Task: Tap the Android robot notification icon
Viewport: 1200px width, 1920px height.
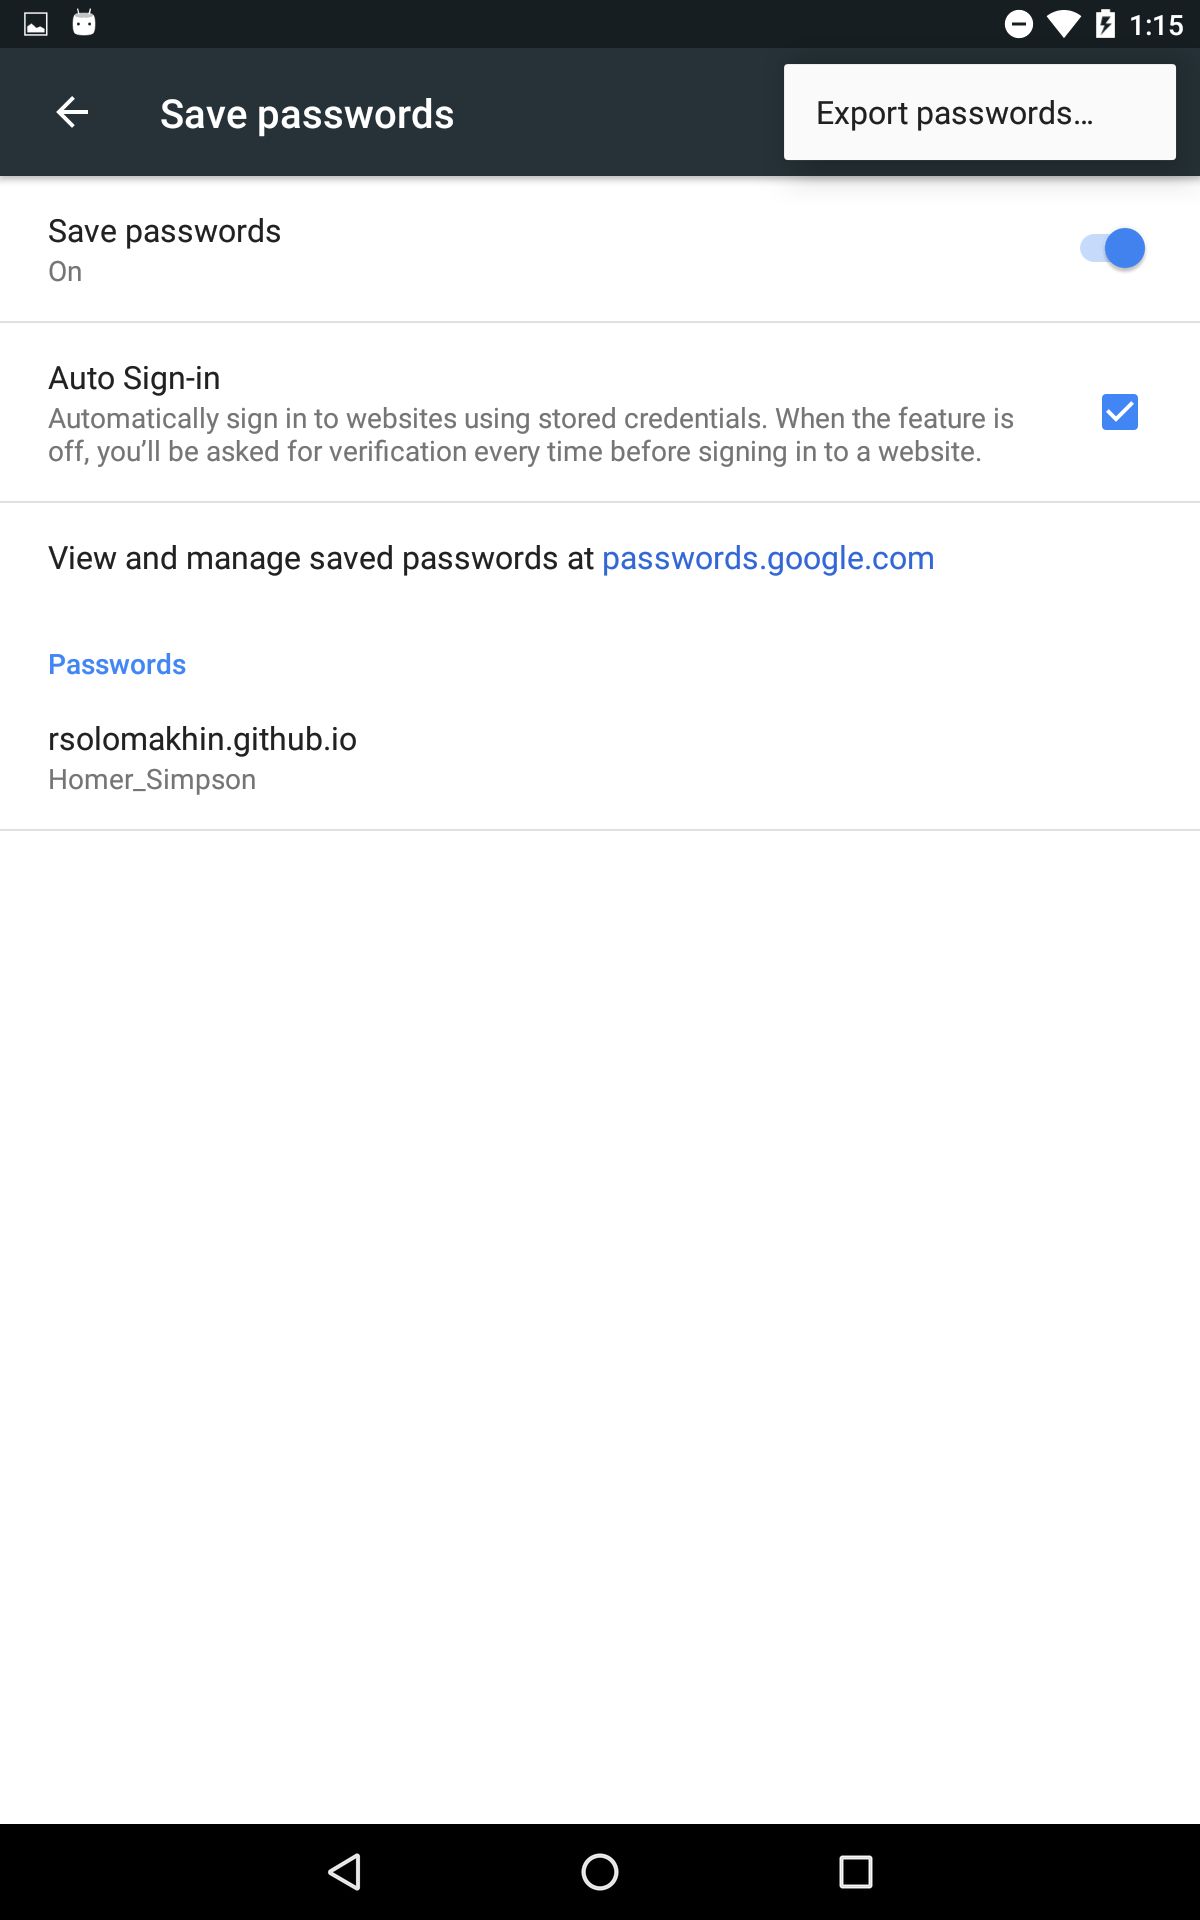Action: (x=84, y=23)
